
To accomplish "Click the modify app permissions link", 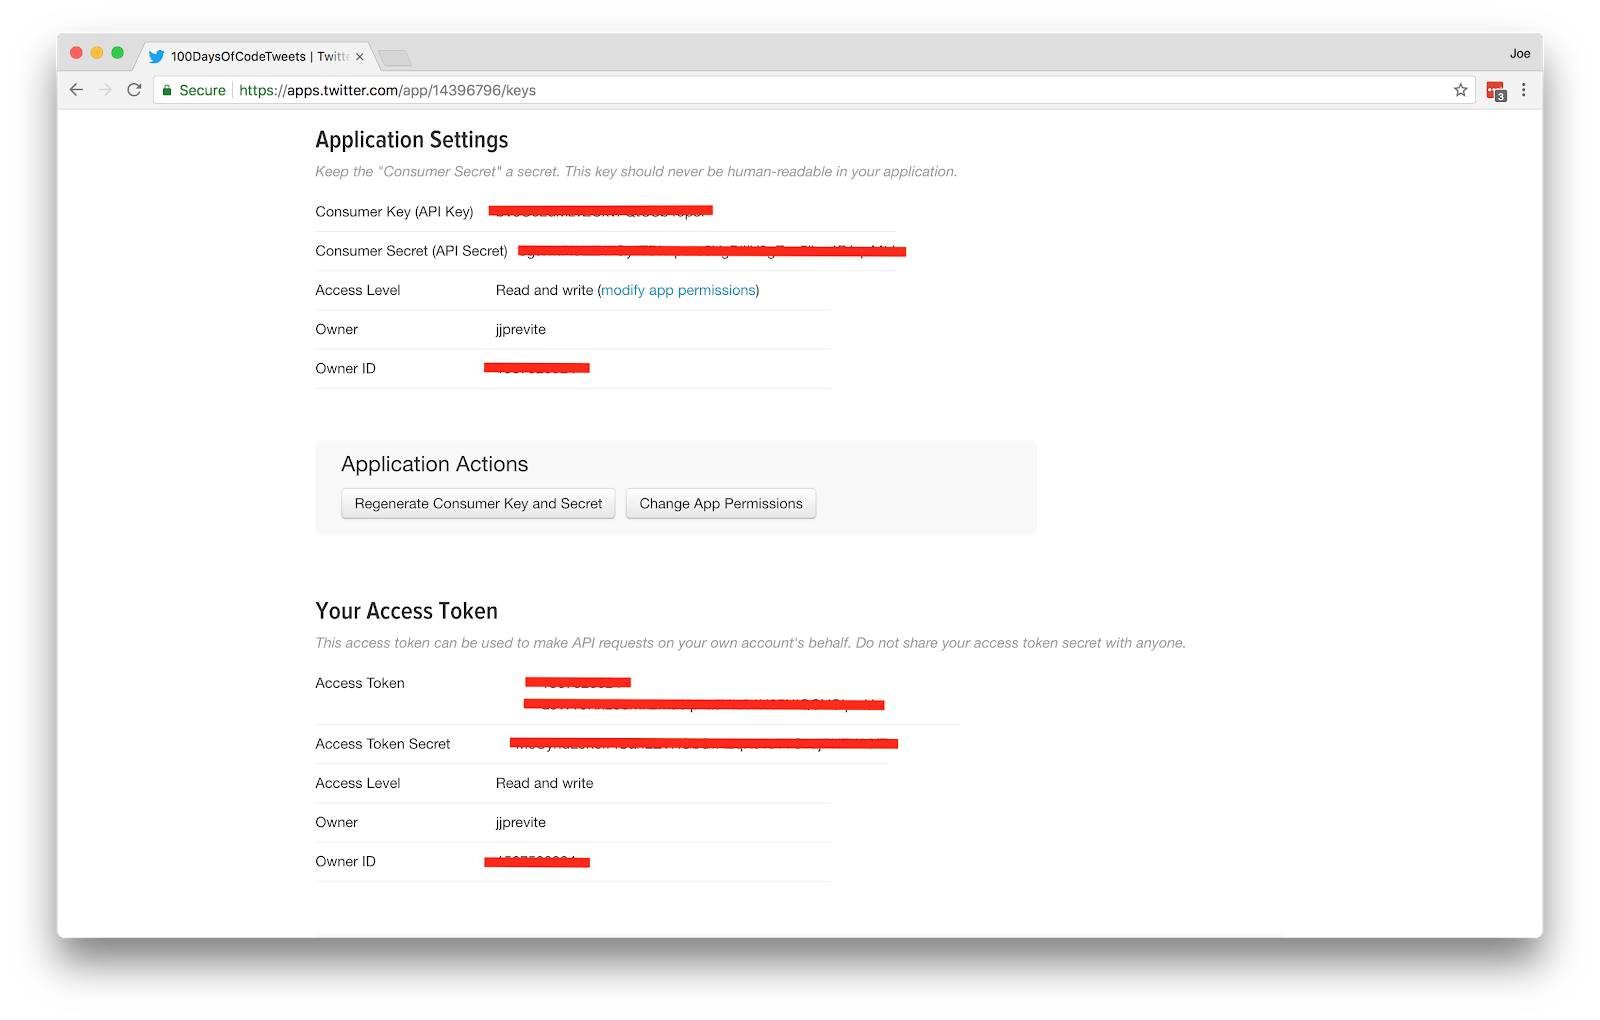I will tap(678, 290).
